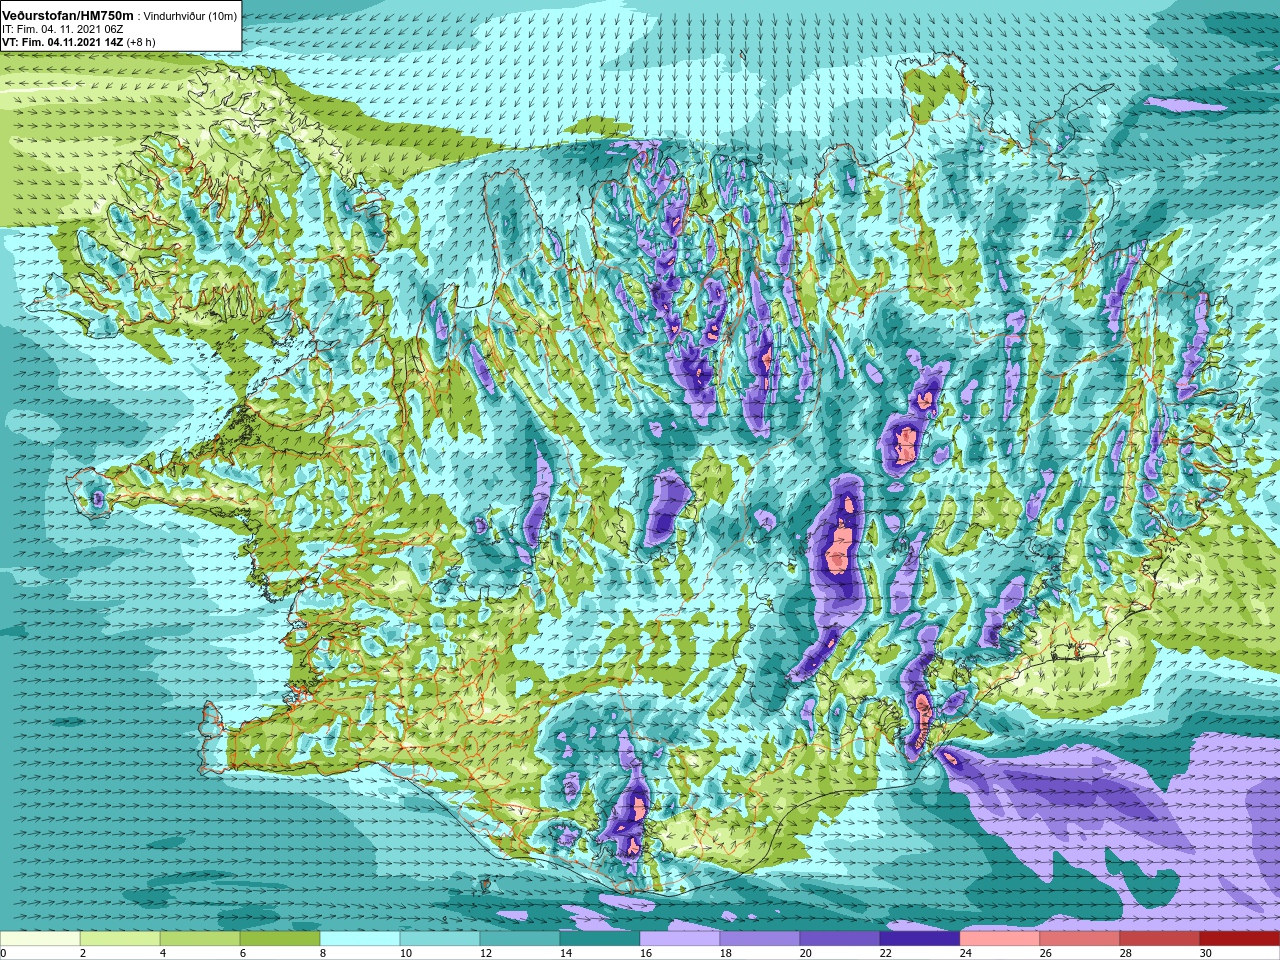The height and width of the screenshot is (960, 1280).
Task: Click the 18–20 purple legend swatch
Action: pyautogui.click(x=760, y=939)
